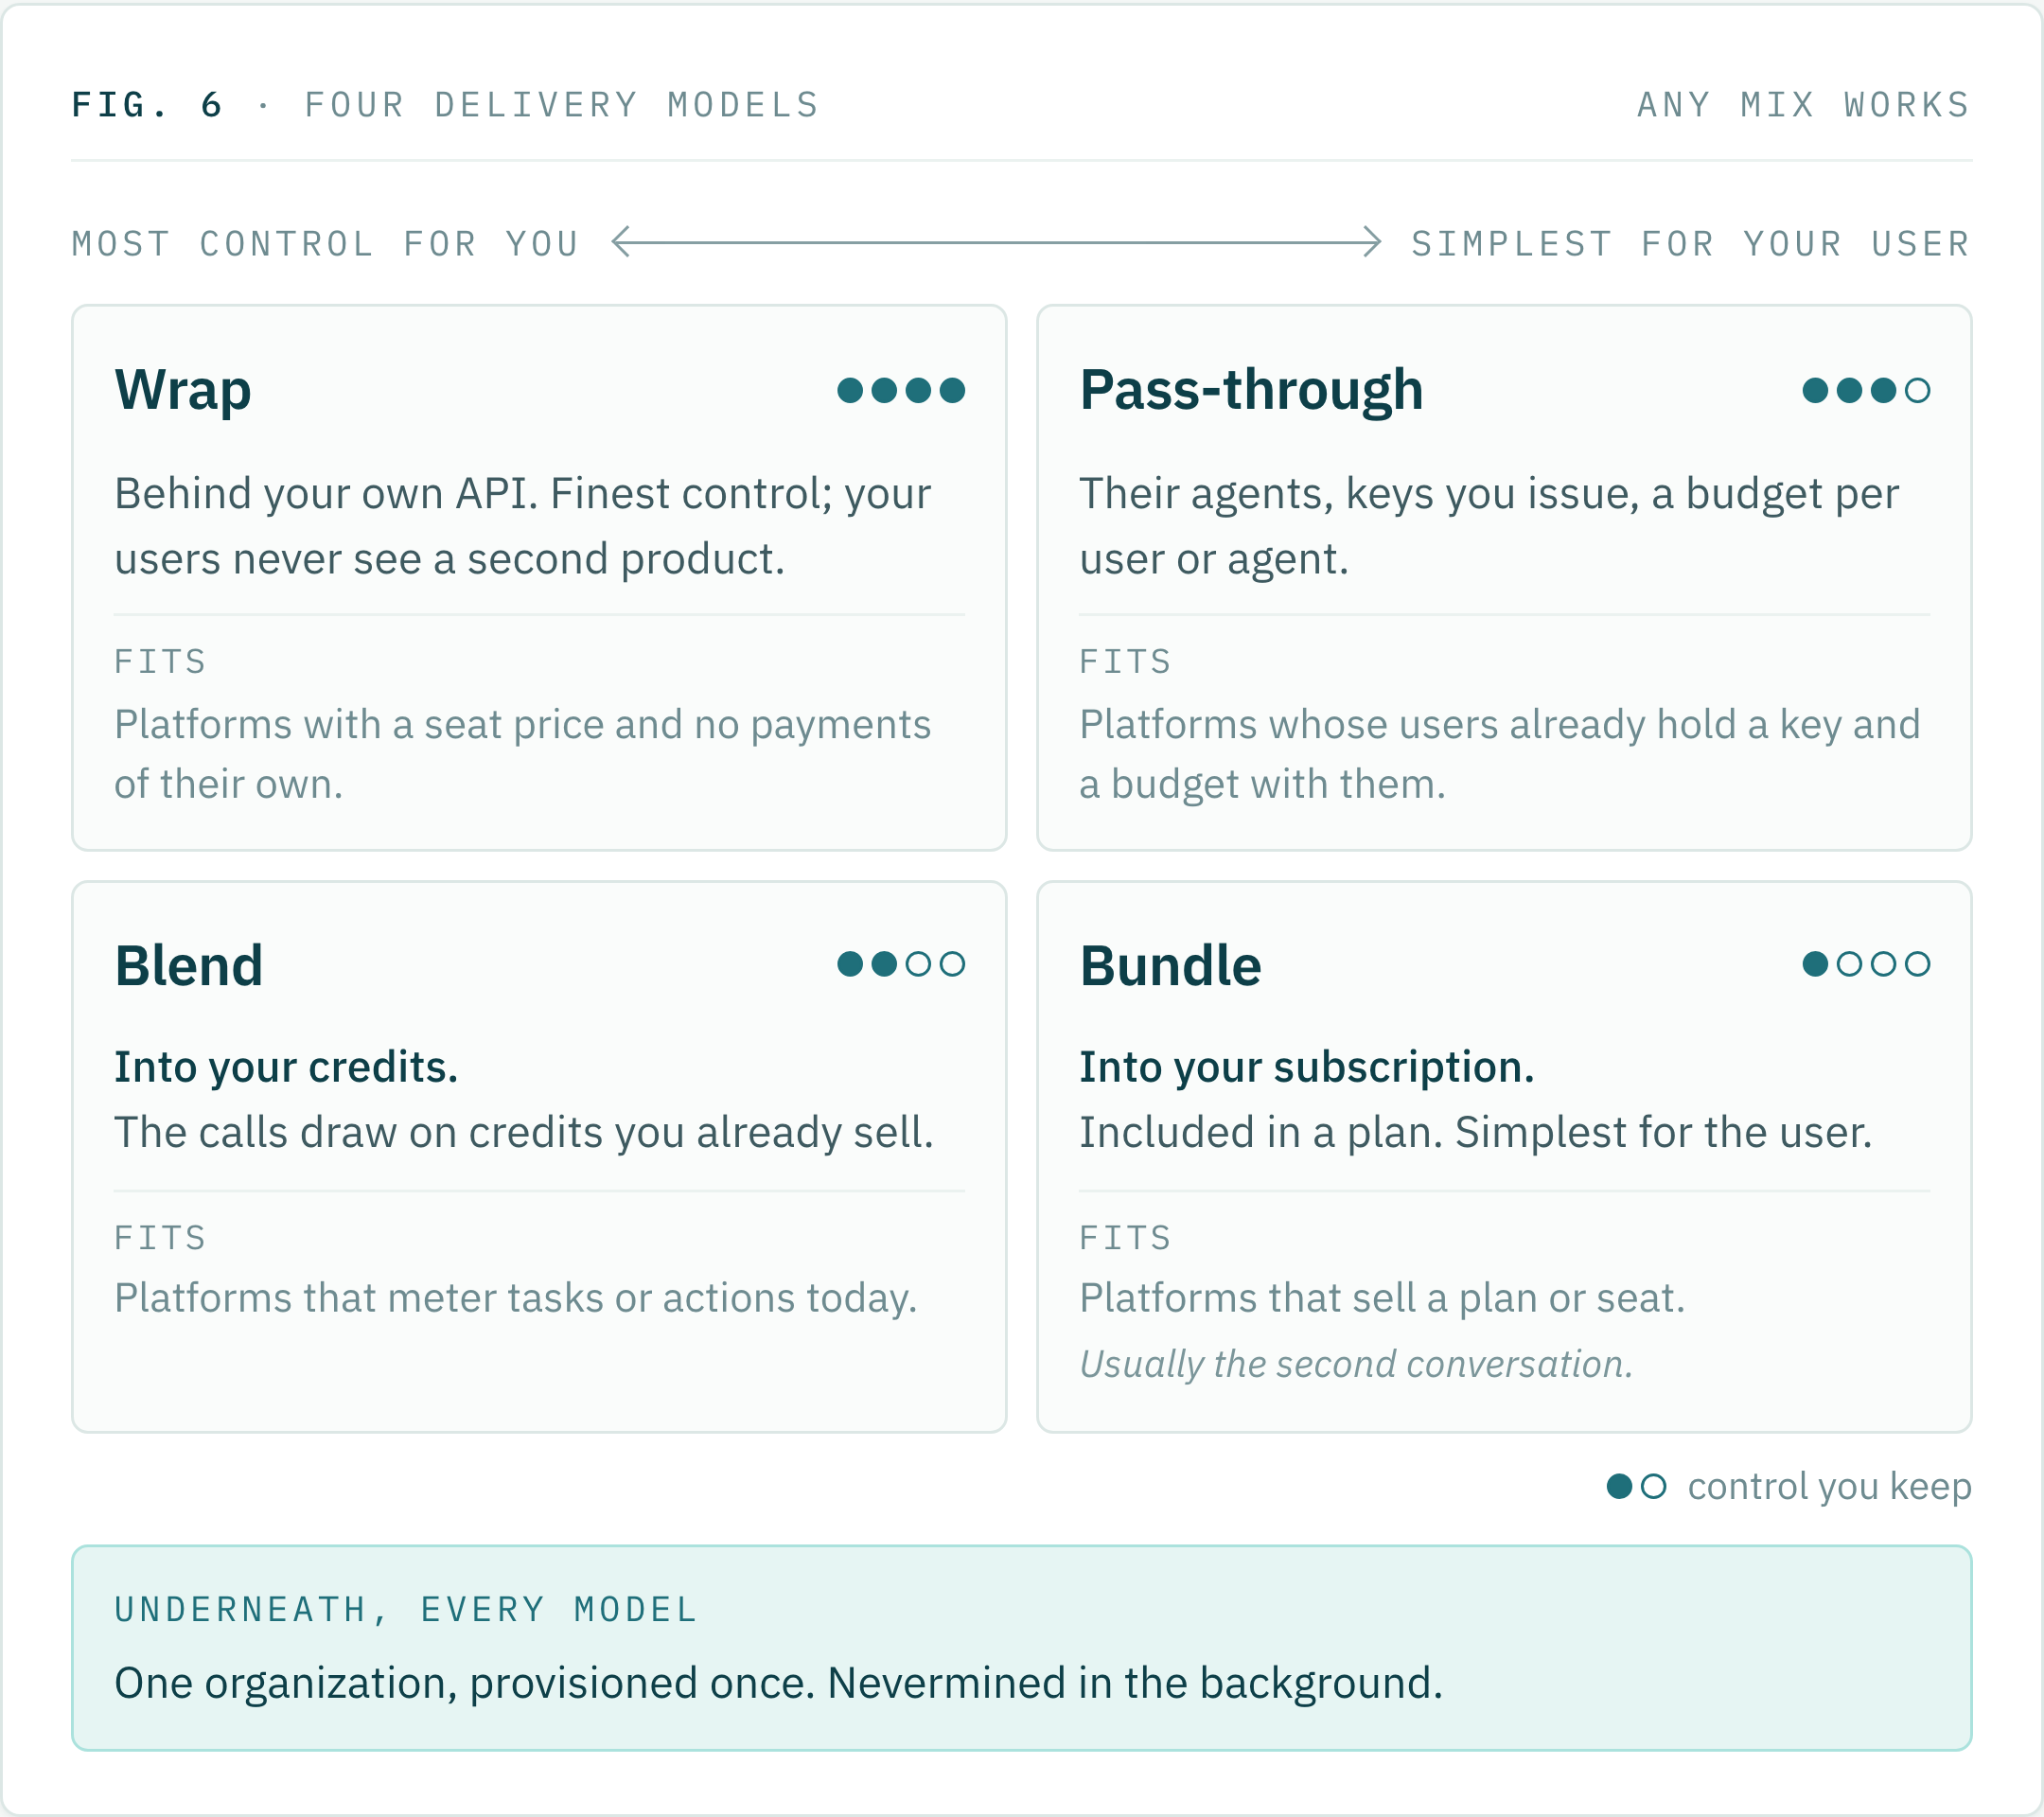The image size is (2044, 1817).
Task: Click 'control you keep' legend text
Action: (x=1830, y=1486)
